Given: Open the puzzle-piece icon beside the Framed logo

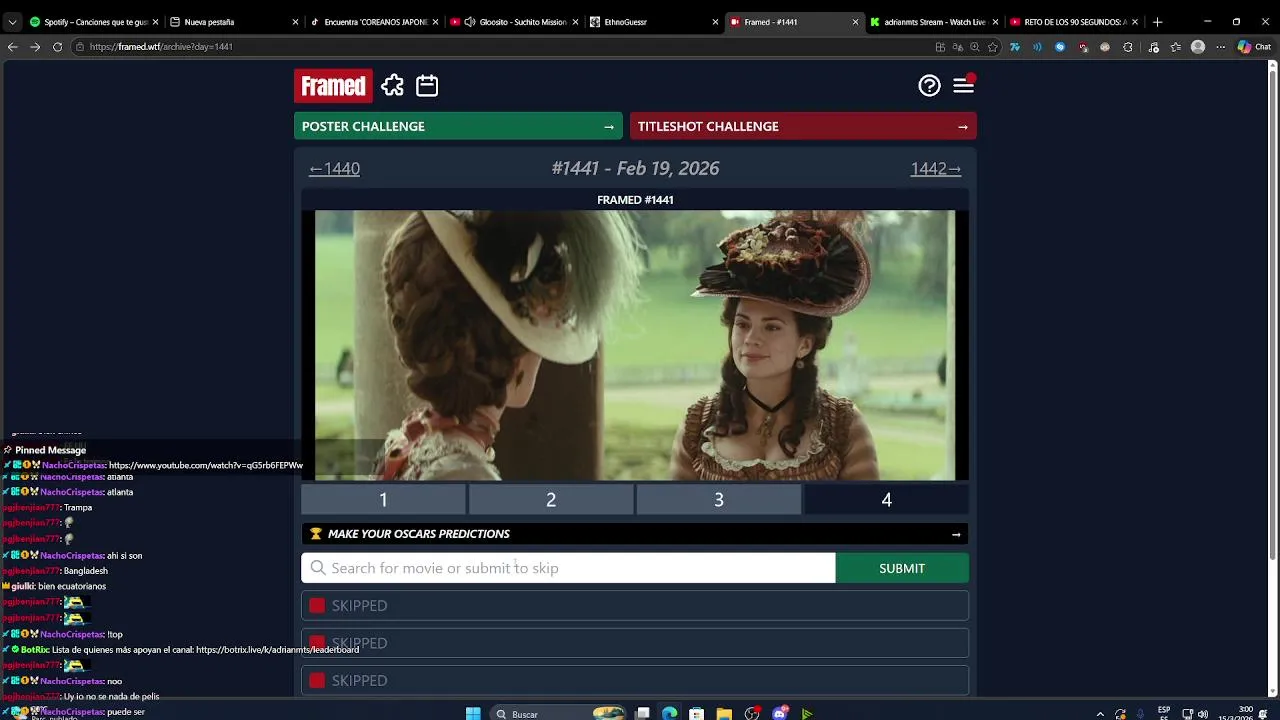Looking at the screenshot, I should tap(392, 86).
